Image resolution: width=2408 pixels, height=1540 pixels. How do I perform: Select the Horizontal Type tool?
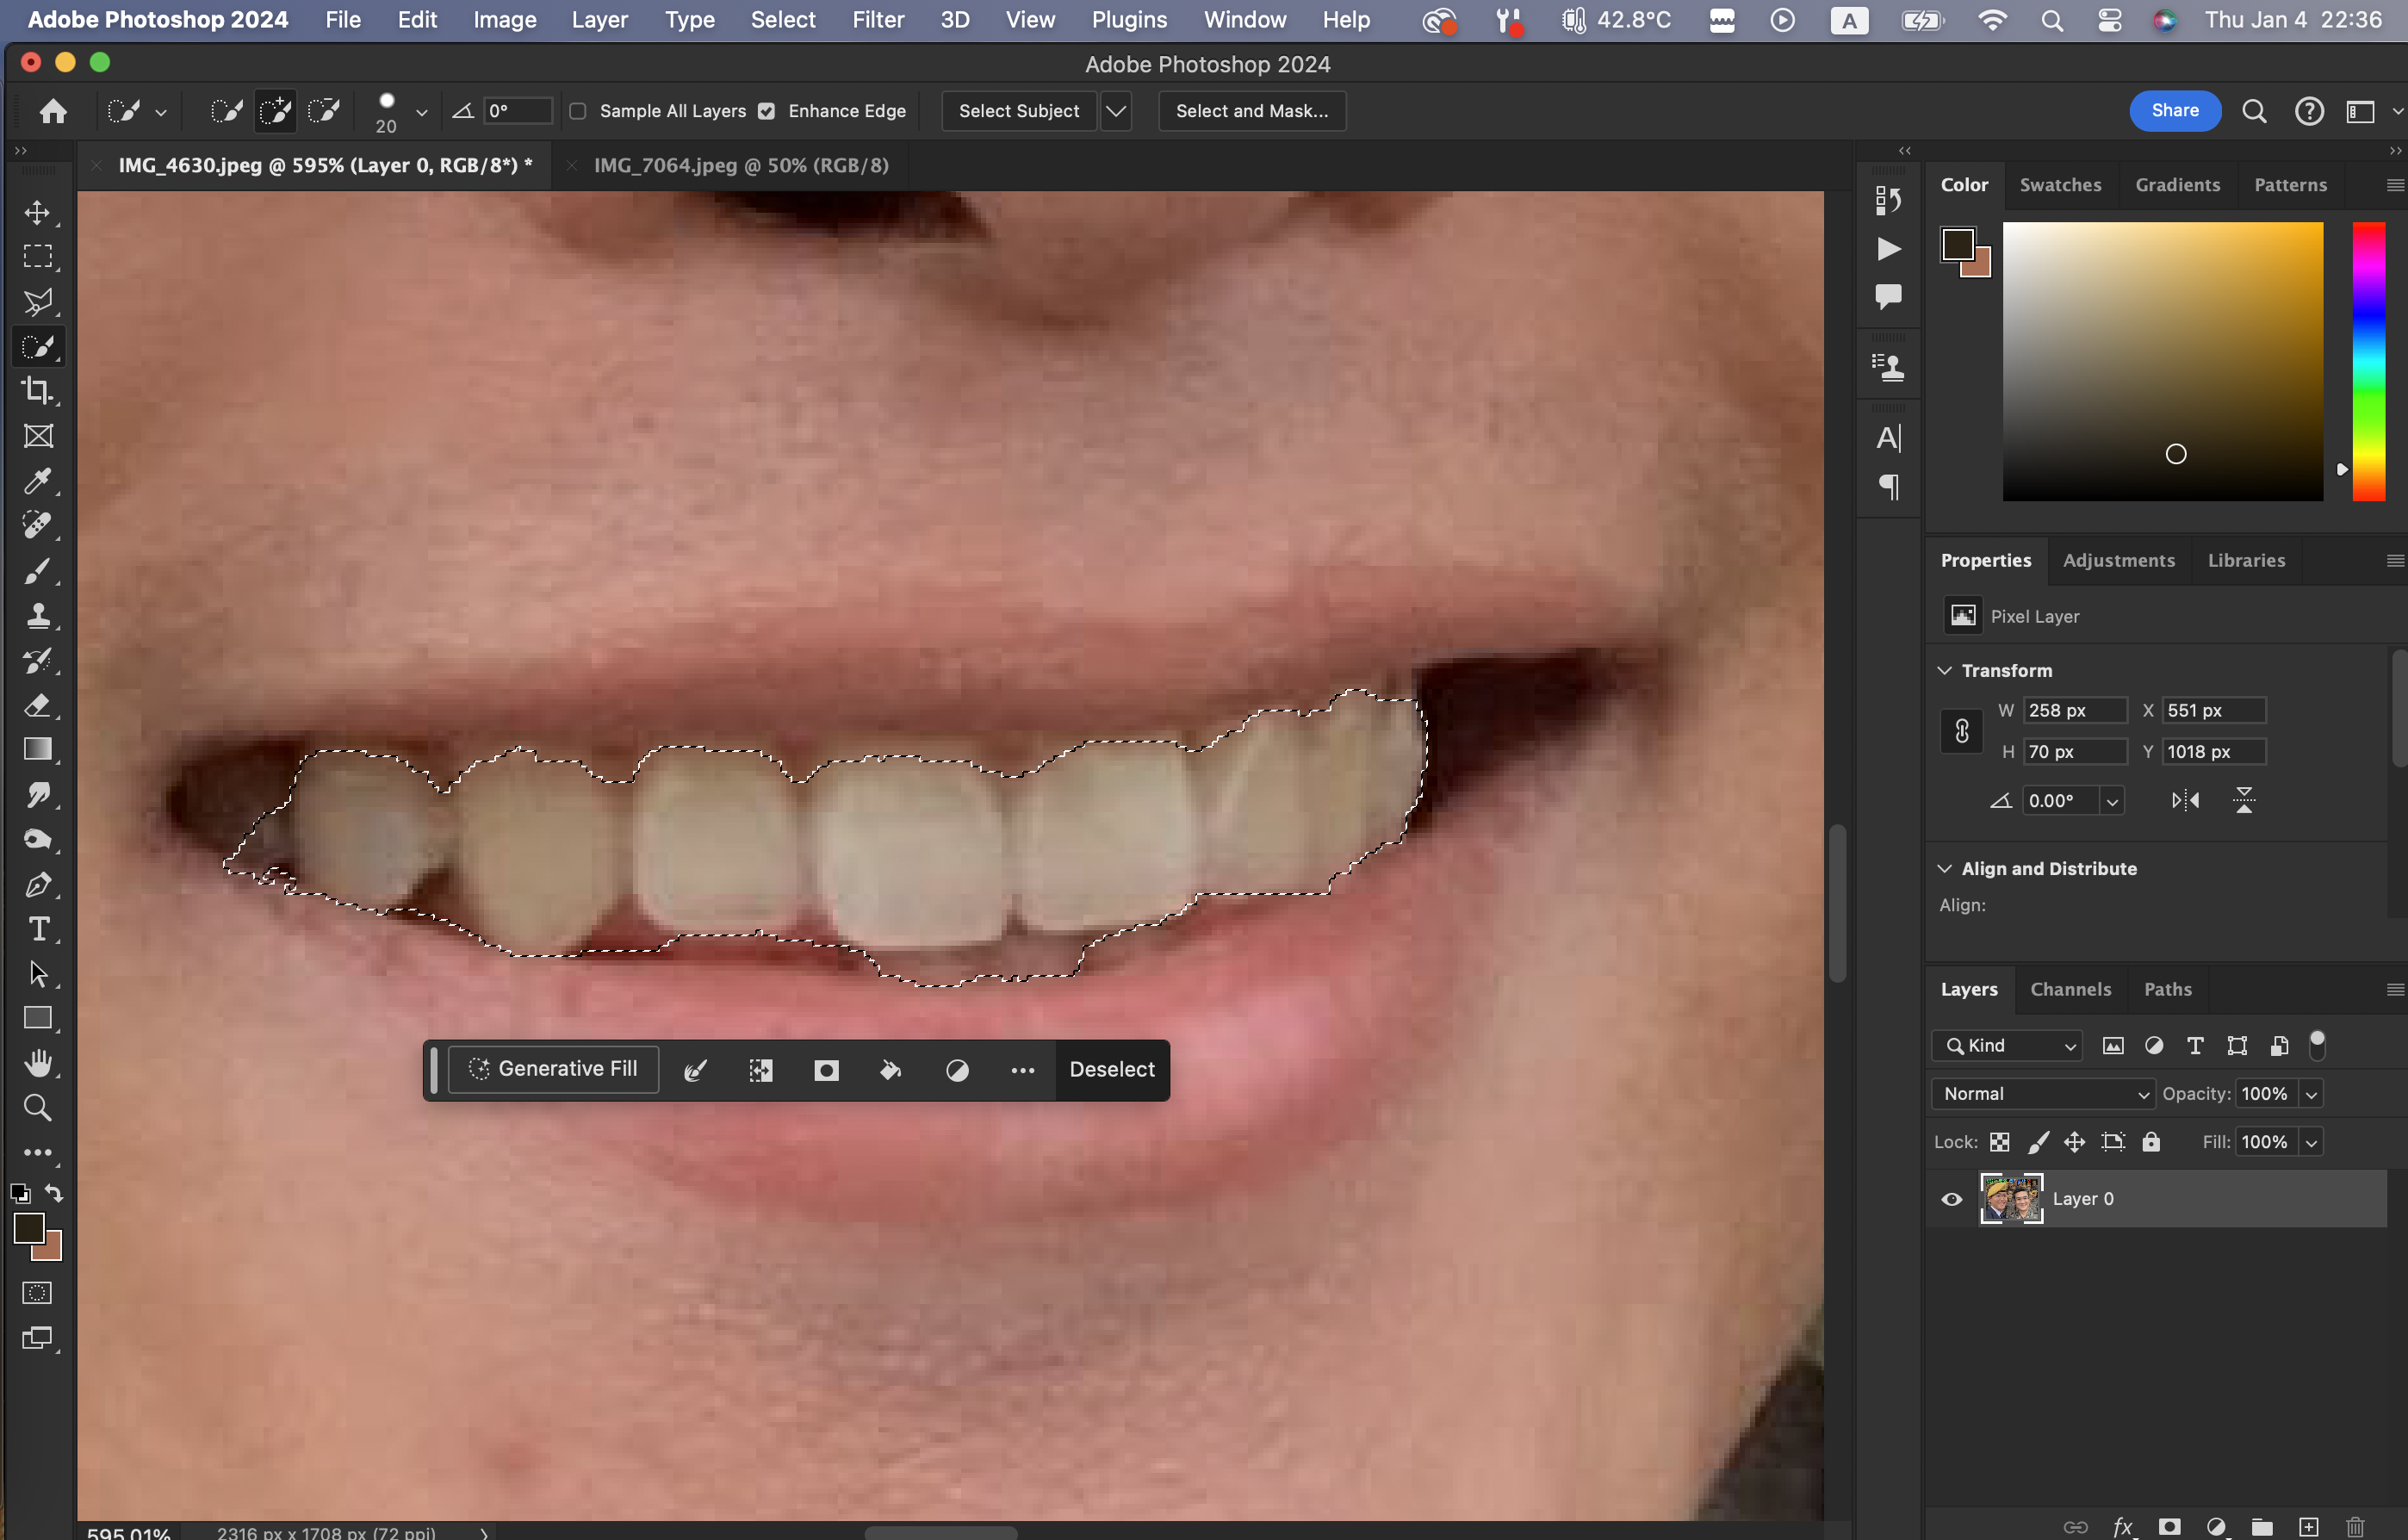[x=38, y=929]
